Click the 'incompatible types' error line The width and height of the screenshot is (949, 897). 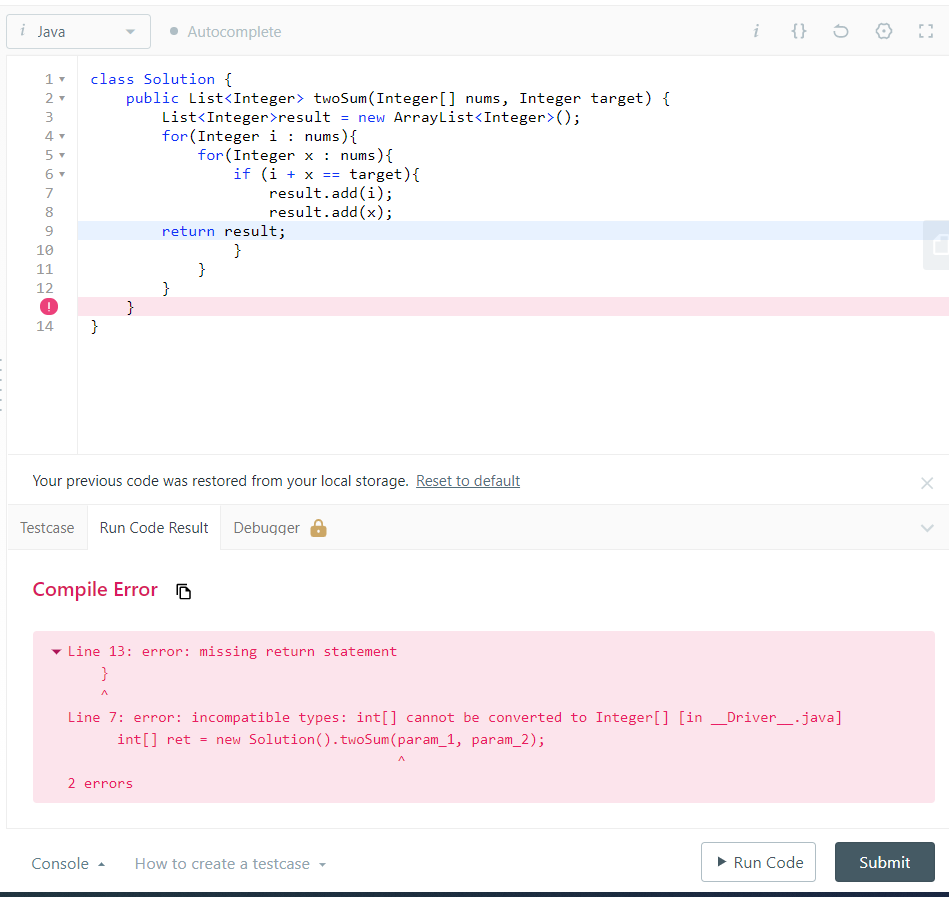coord(455,717)
